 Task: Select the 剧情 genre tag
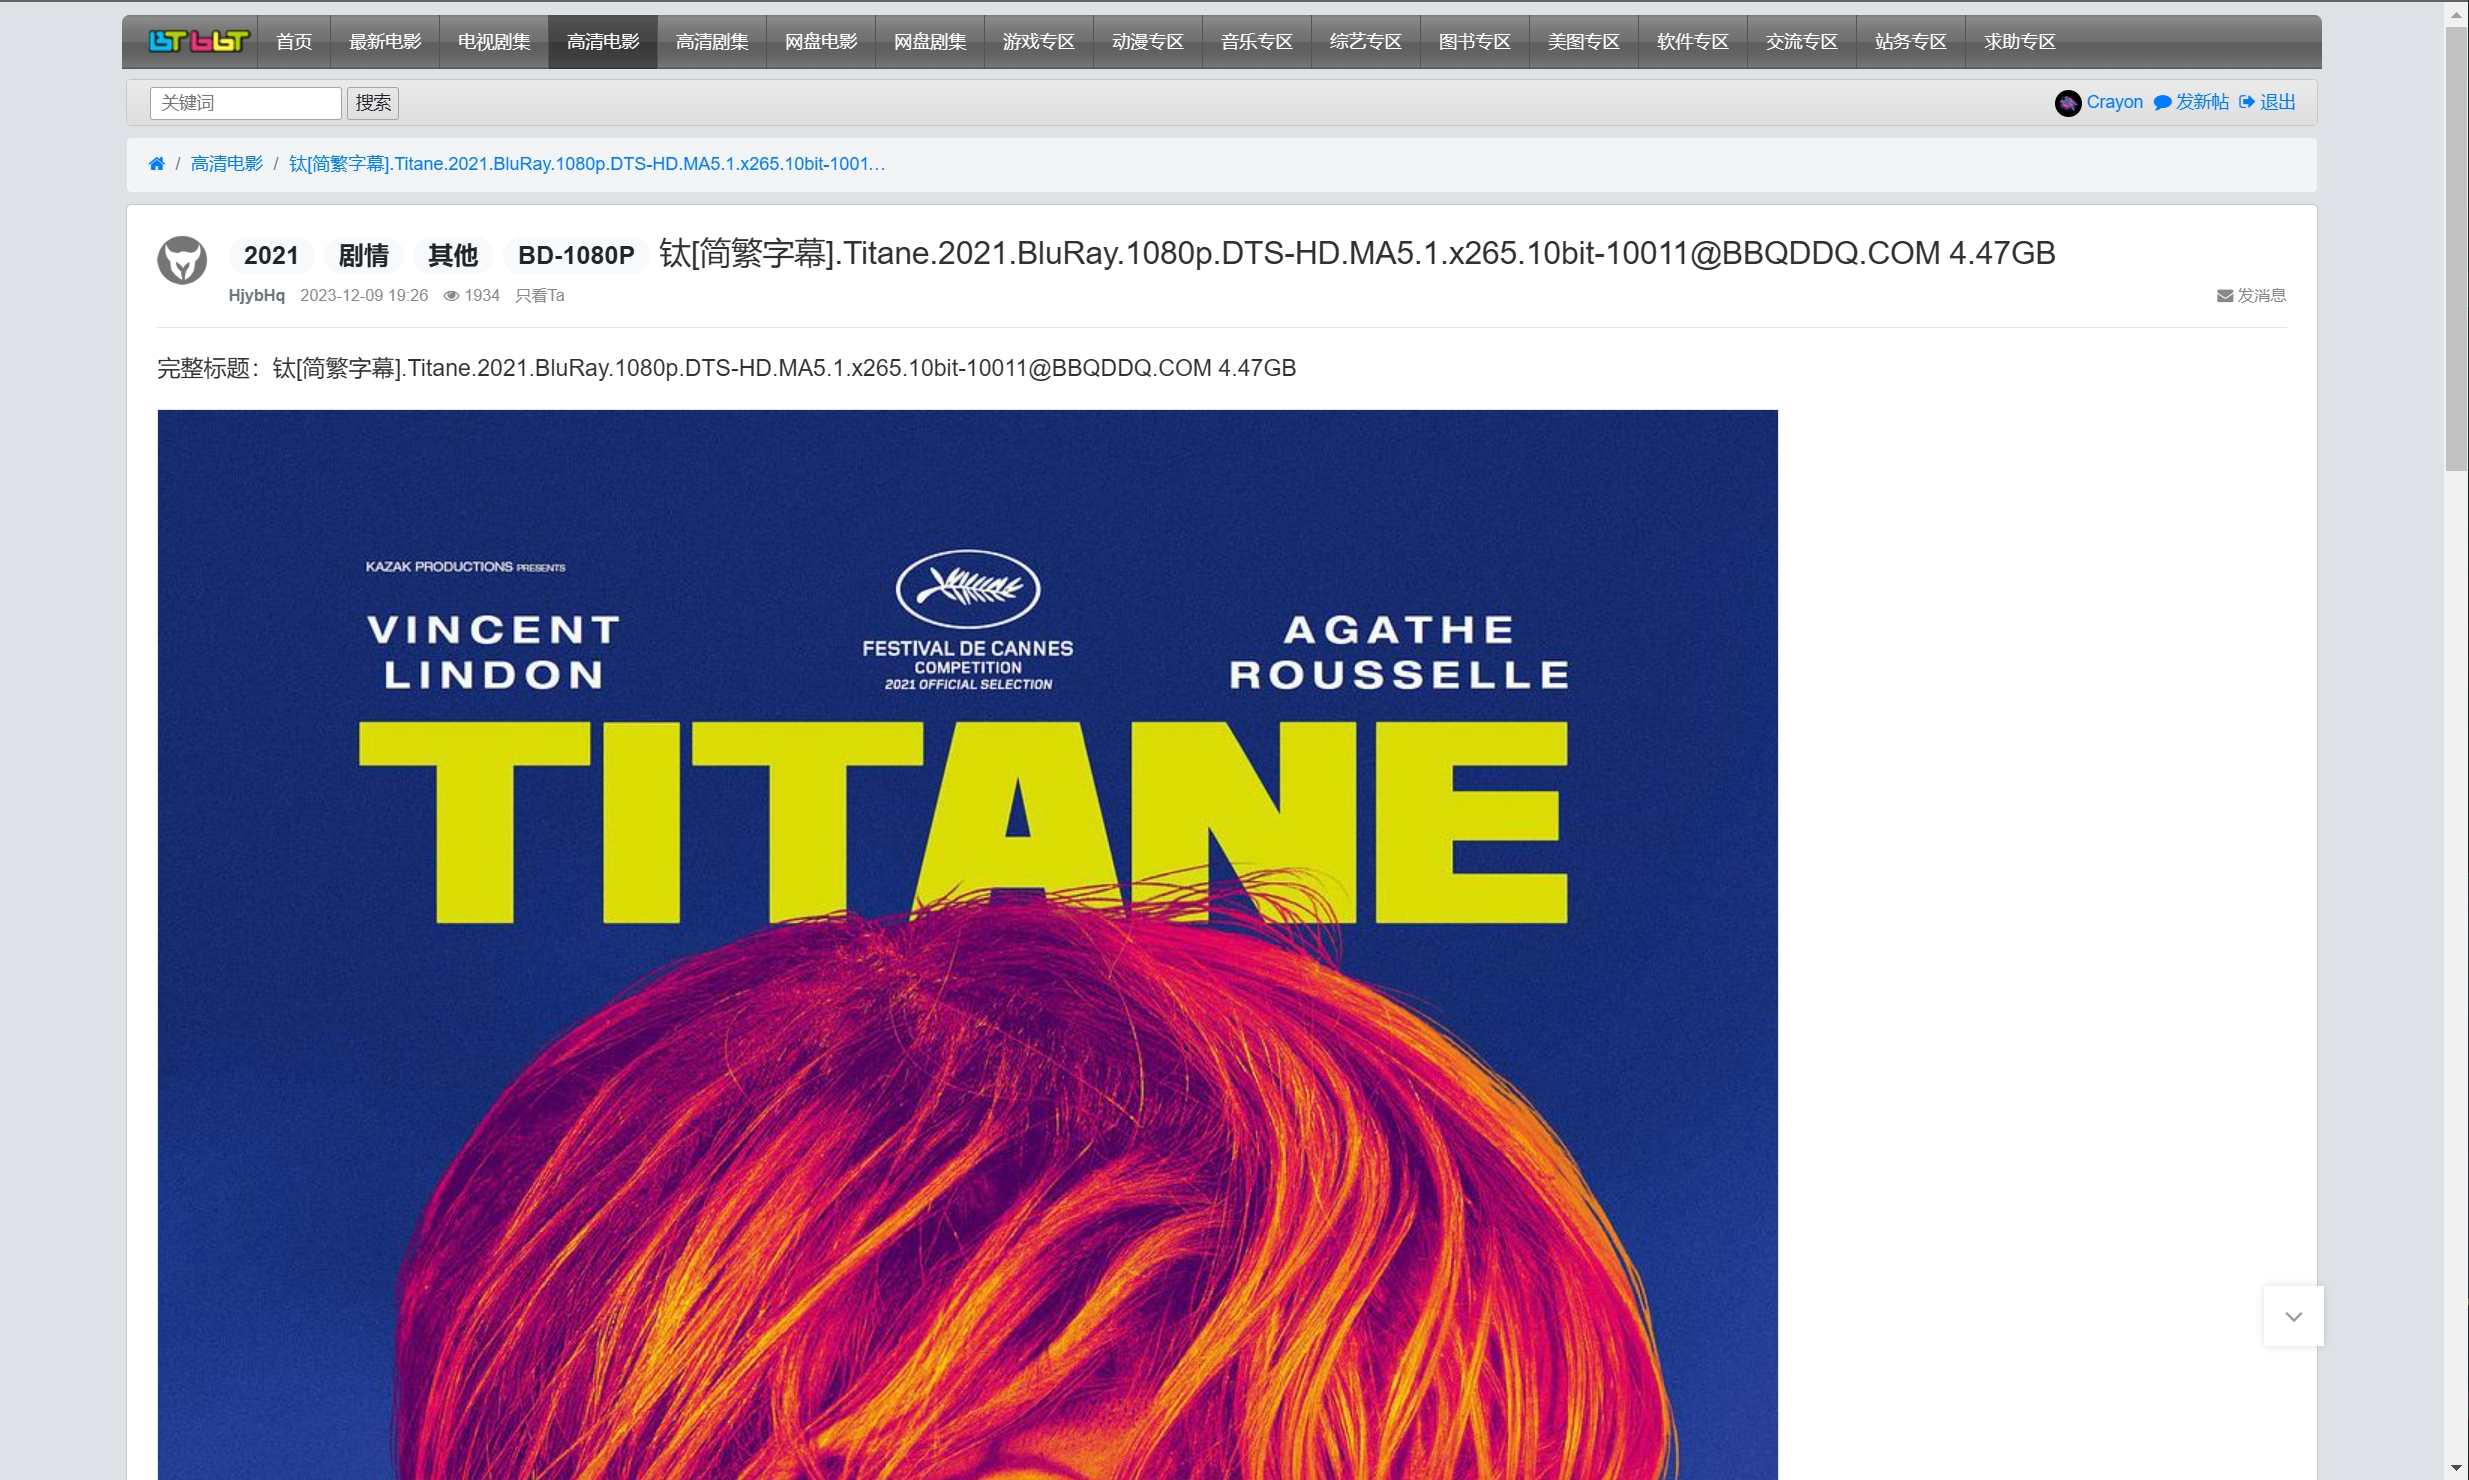[363, 255]
